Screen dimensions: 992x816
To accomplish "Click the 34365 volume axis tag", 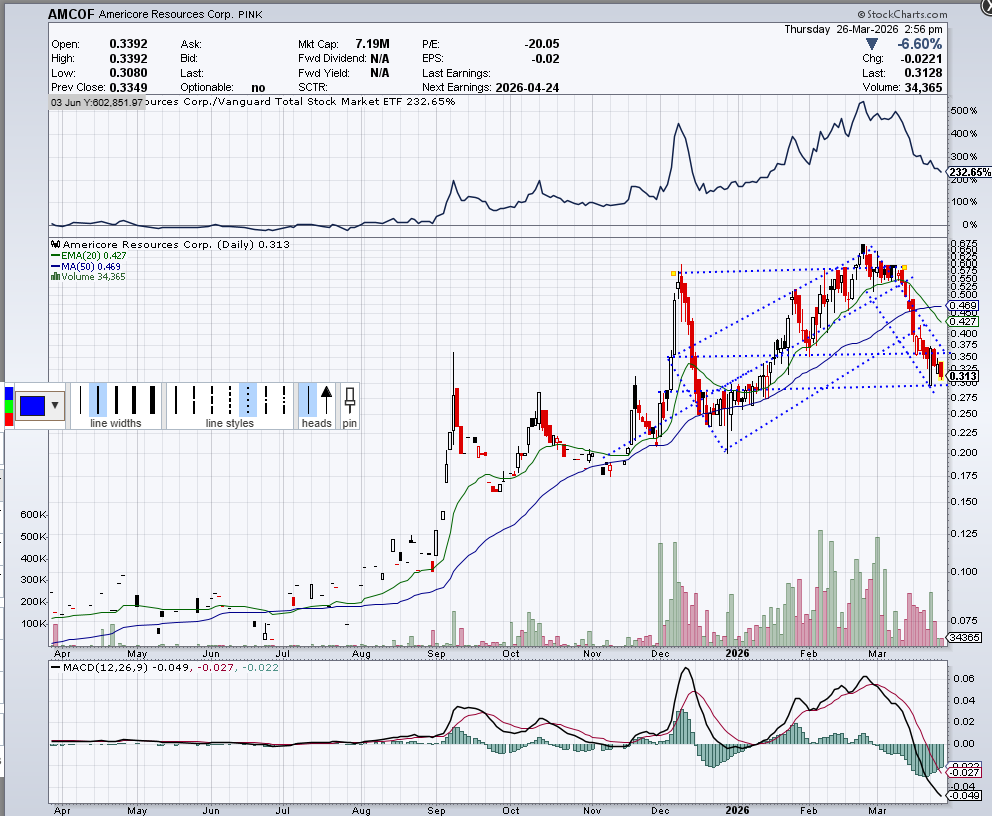I will 964,638.
